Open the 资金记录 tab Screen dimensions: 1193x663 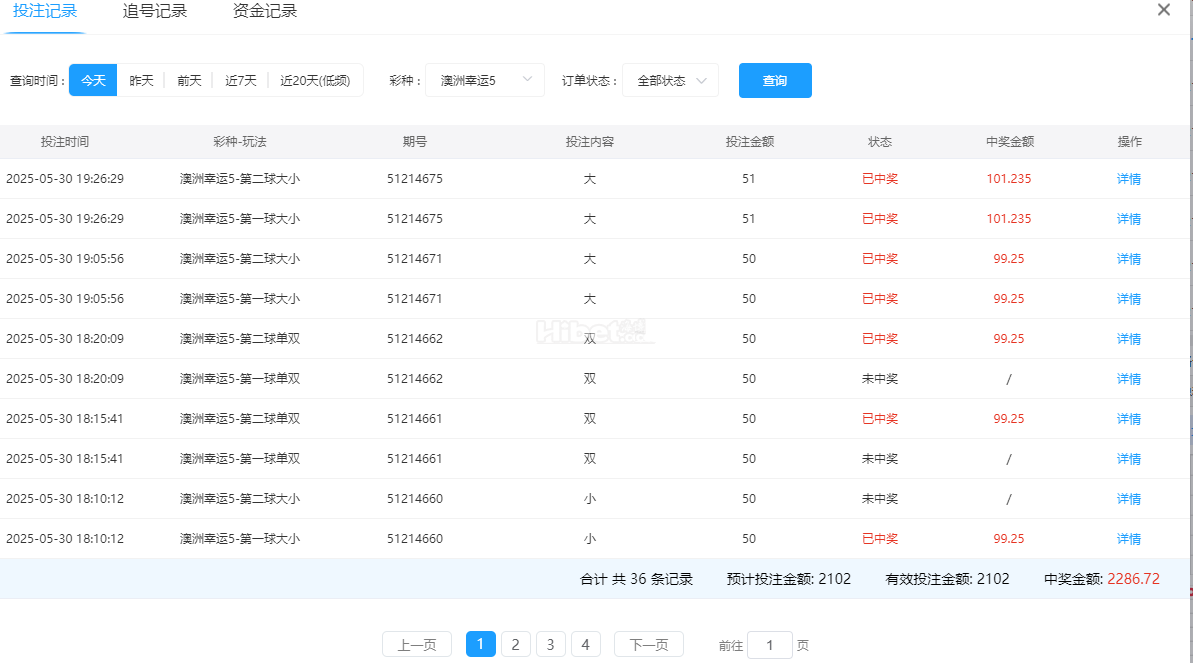pos(264,11)
